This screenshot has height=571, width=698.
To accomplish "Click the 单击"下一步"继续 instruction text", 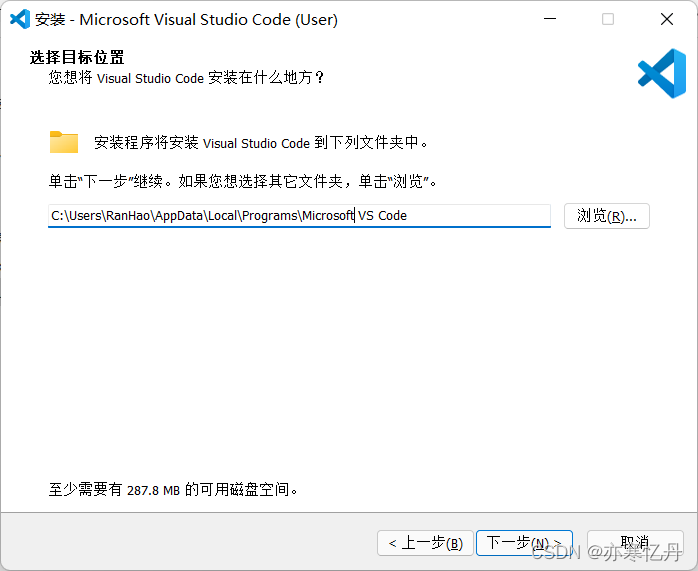I will tap(243, 181).
